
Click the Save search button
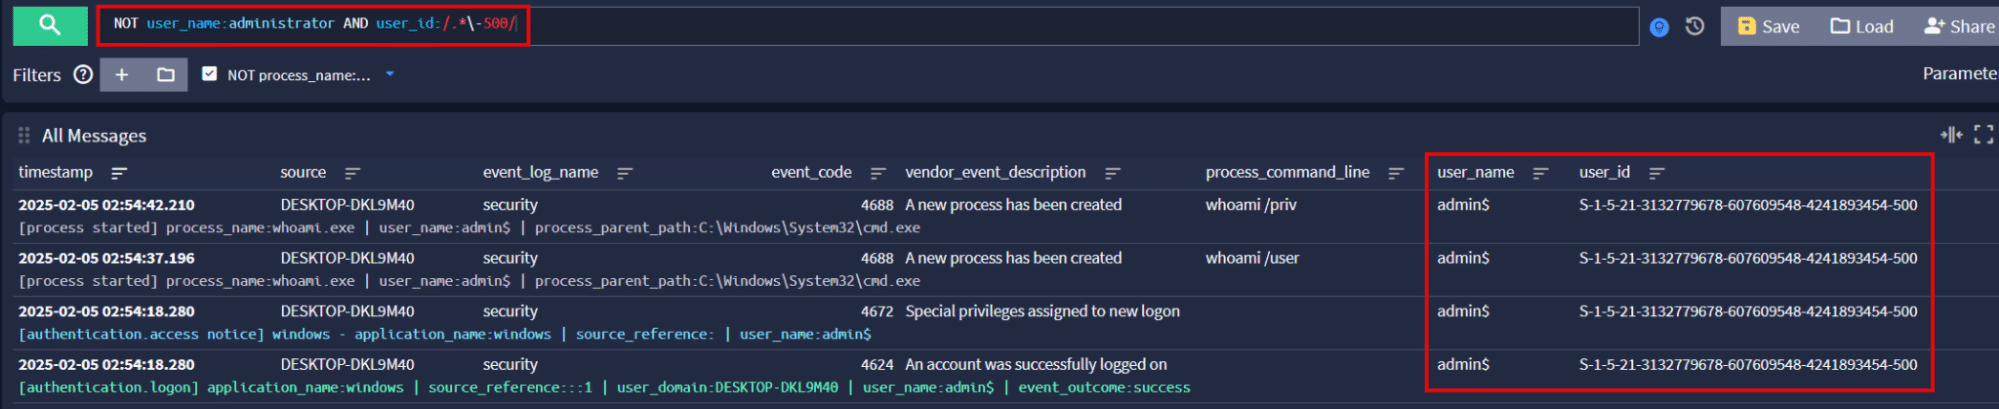(x=1768, y=26)
